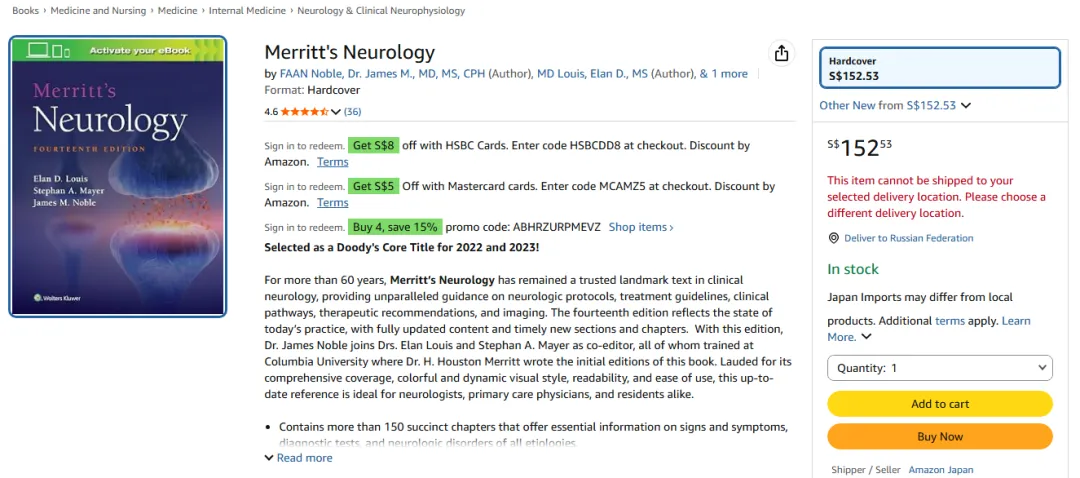Go to Internal Medicine breadcrumb
The image size is (1080, 478).
(249, 11)
